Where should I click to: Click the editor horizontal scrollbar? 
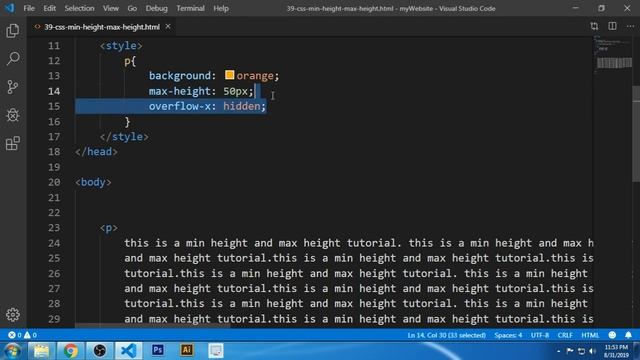click(x=152, y=326)
